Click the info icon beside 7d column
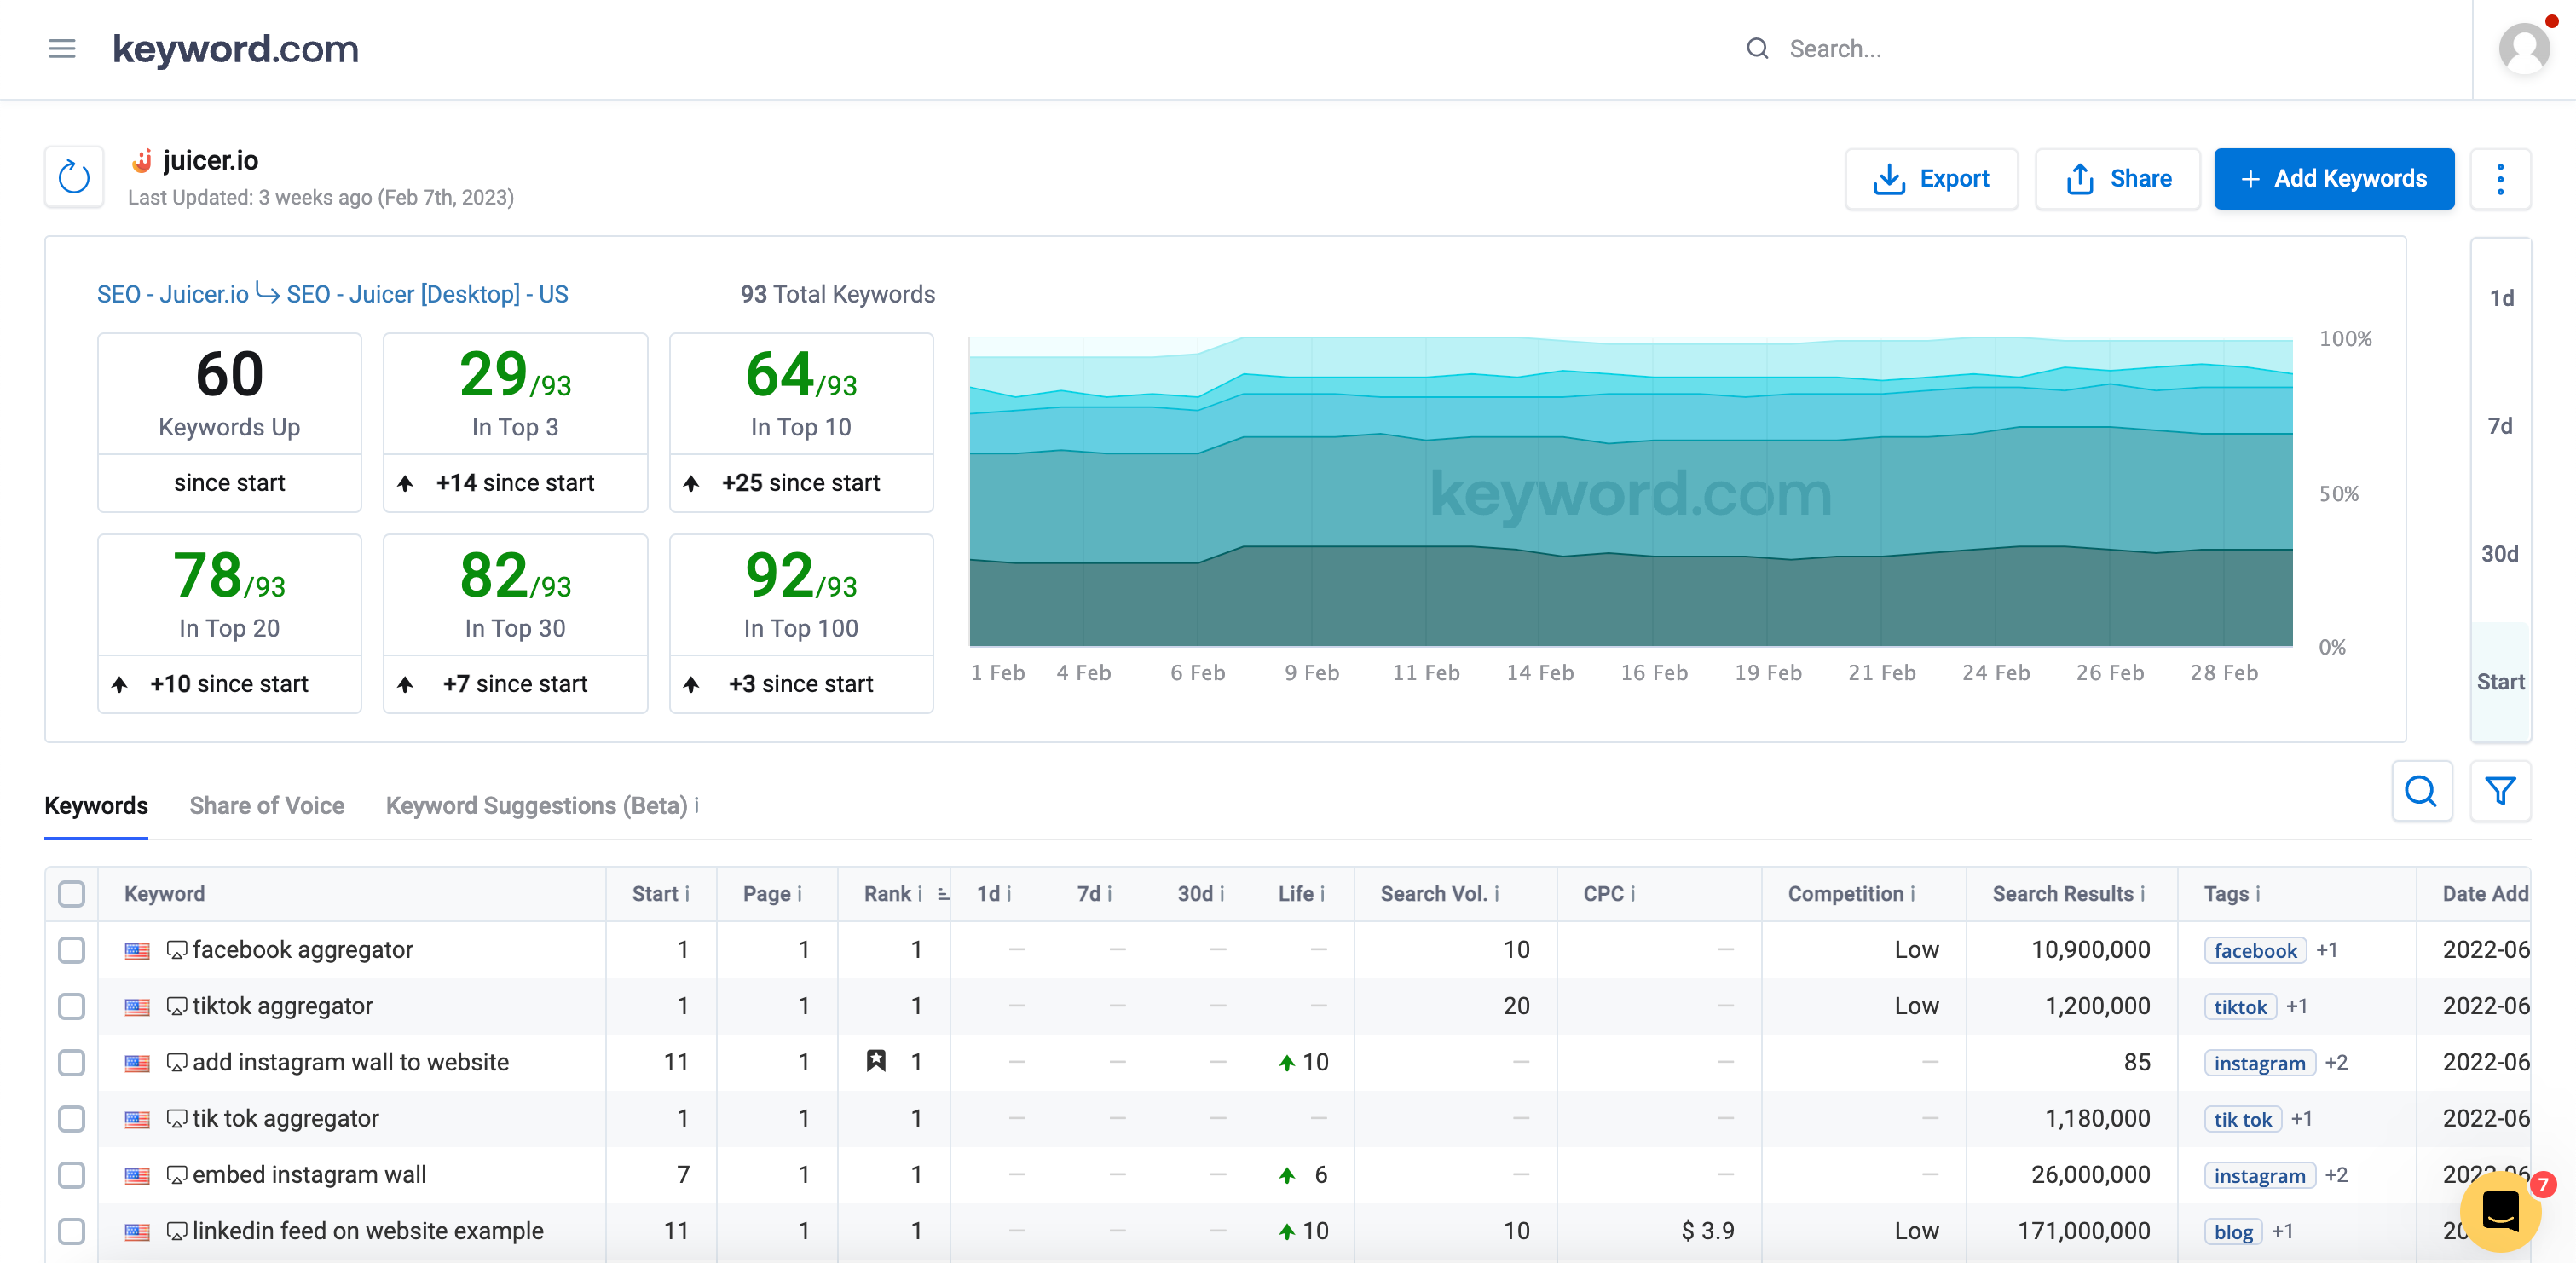This screenshot has width=2576, height=1263. click(x=1109, y=894)
